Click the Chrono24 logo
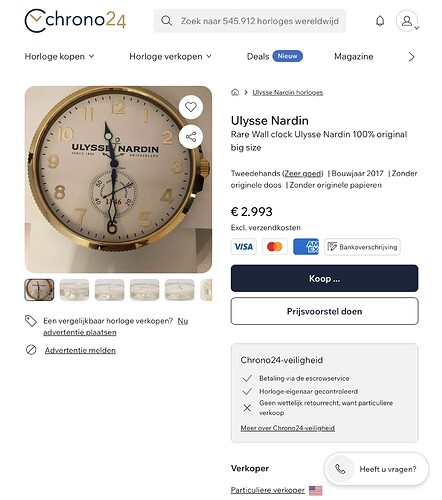 click(75, 20)
